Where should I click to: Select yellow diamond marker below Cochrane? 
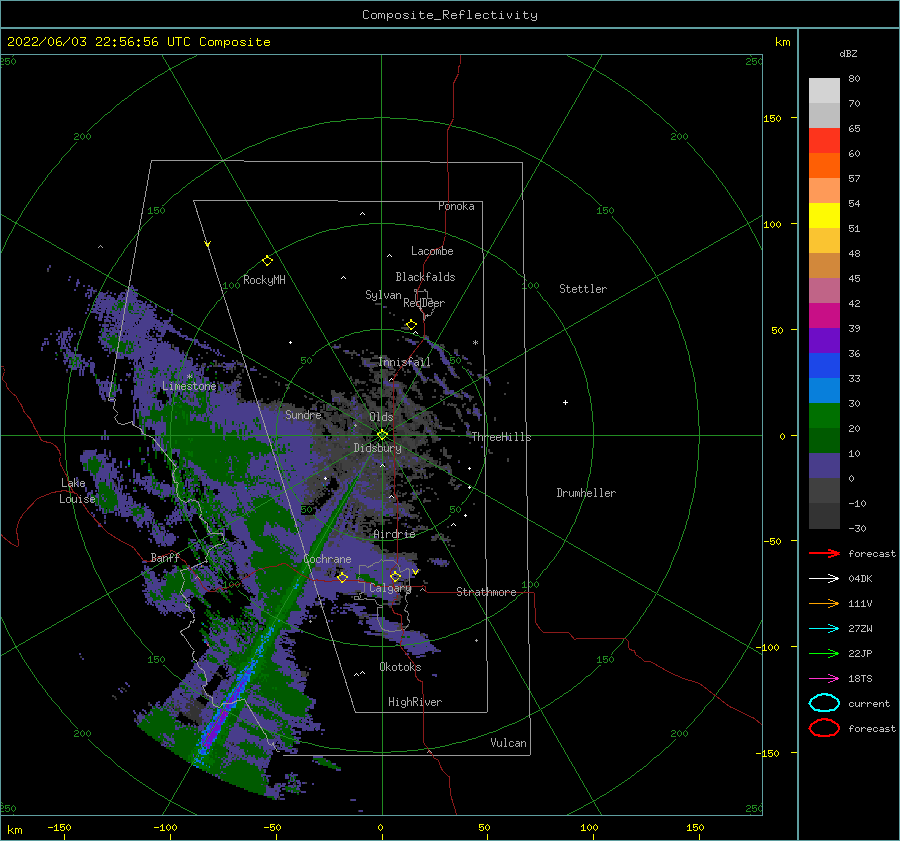click(343, 577)
